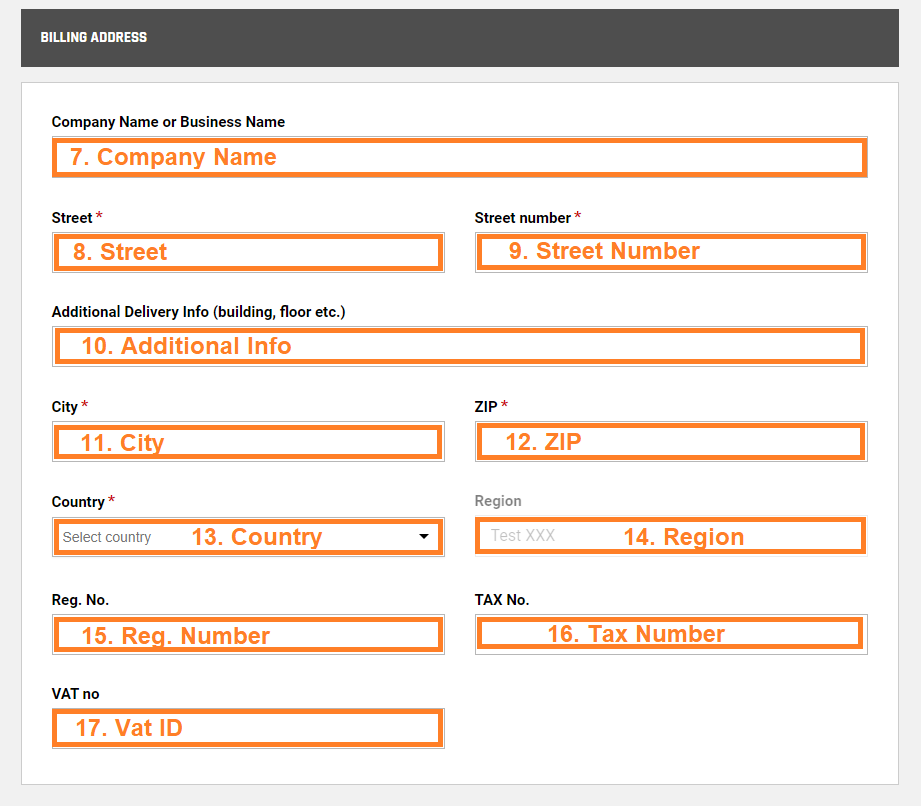Click the 'TAX No.' label text
The image size is (921, 806).
coord(502,600)
